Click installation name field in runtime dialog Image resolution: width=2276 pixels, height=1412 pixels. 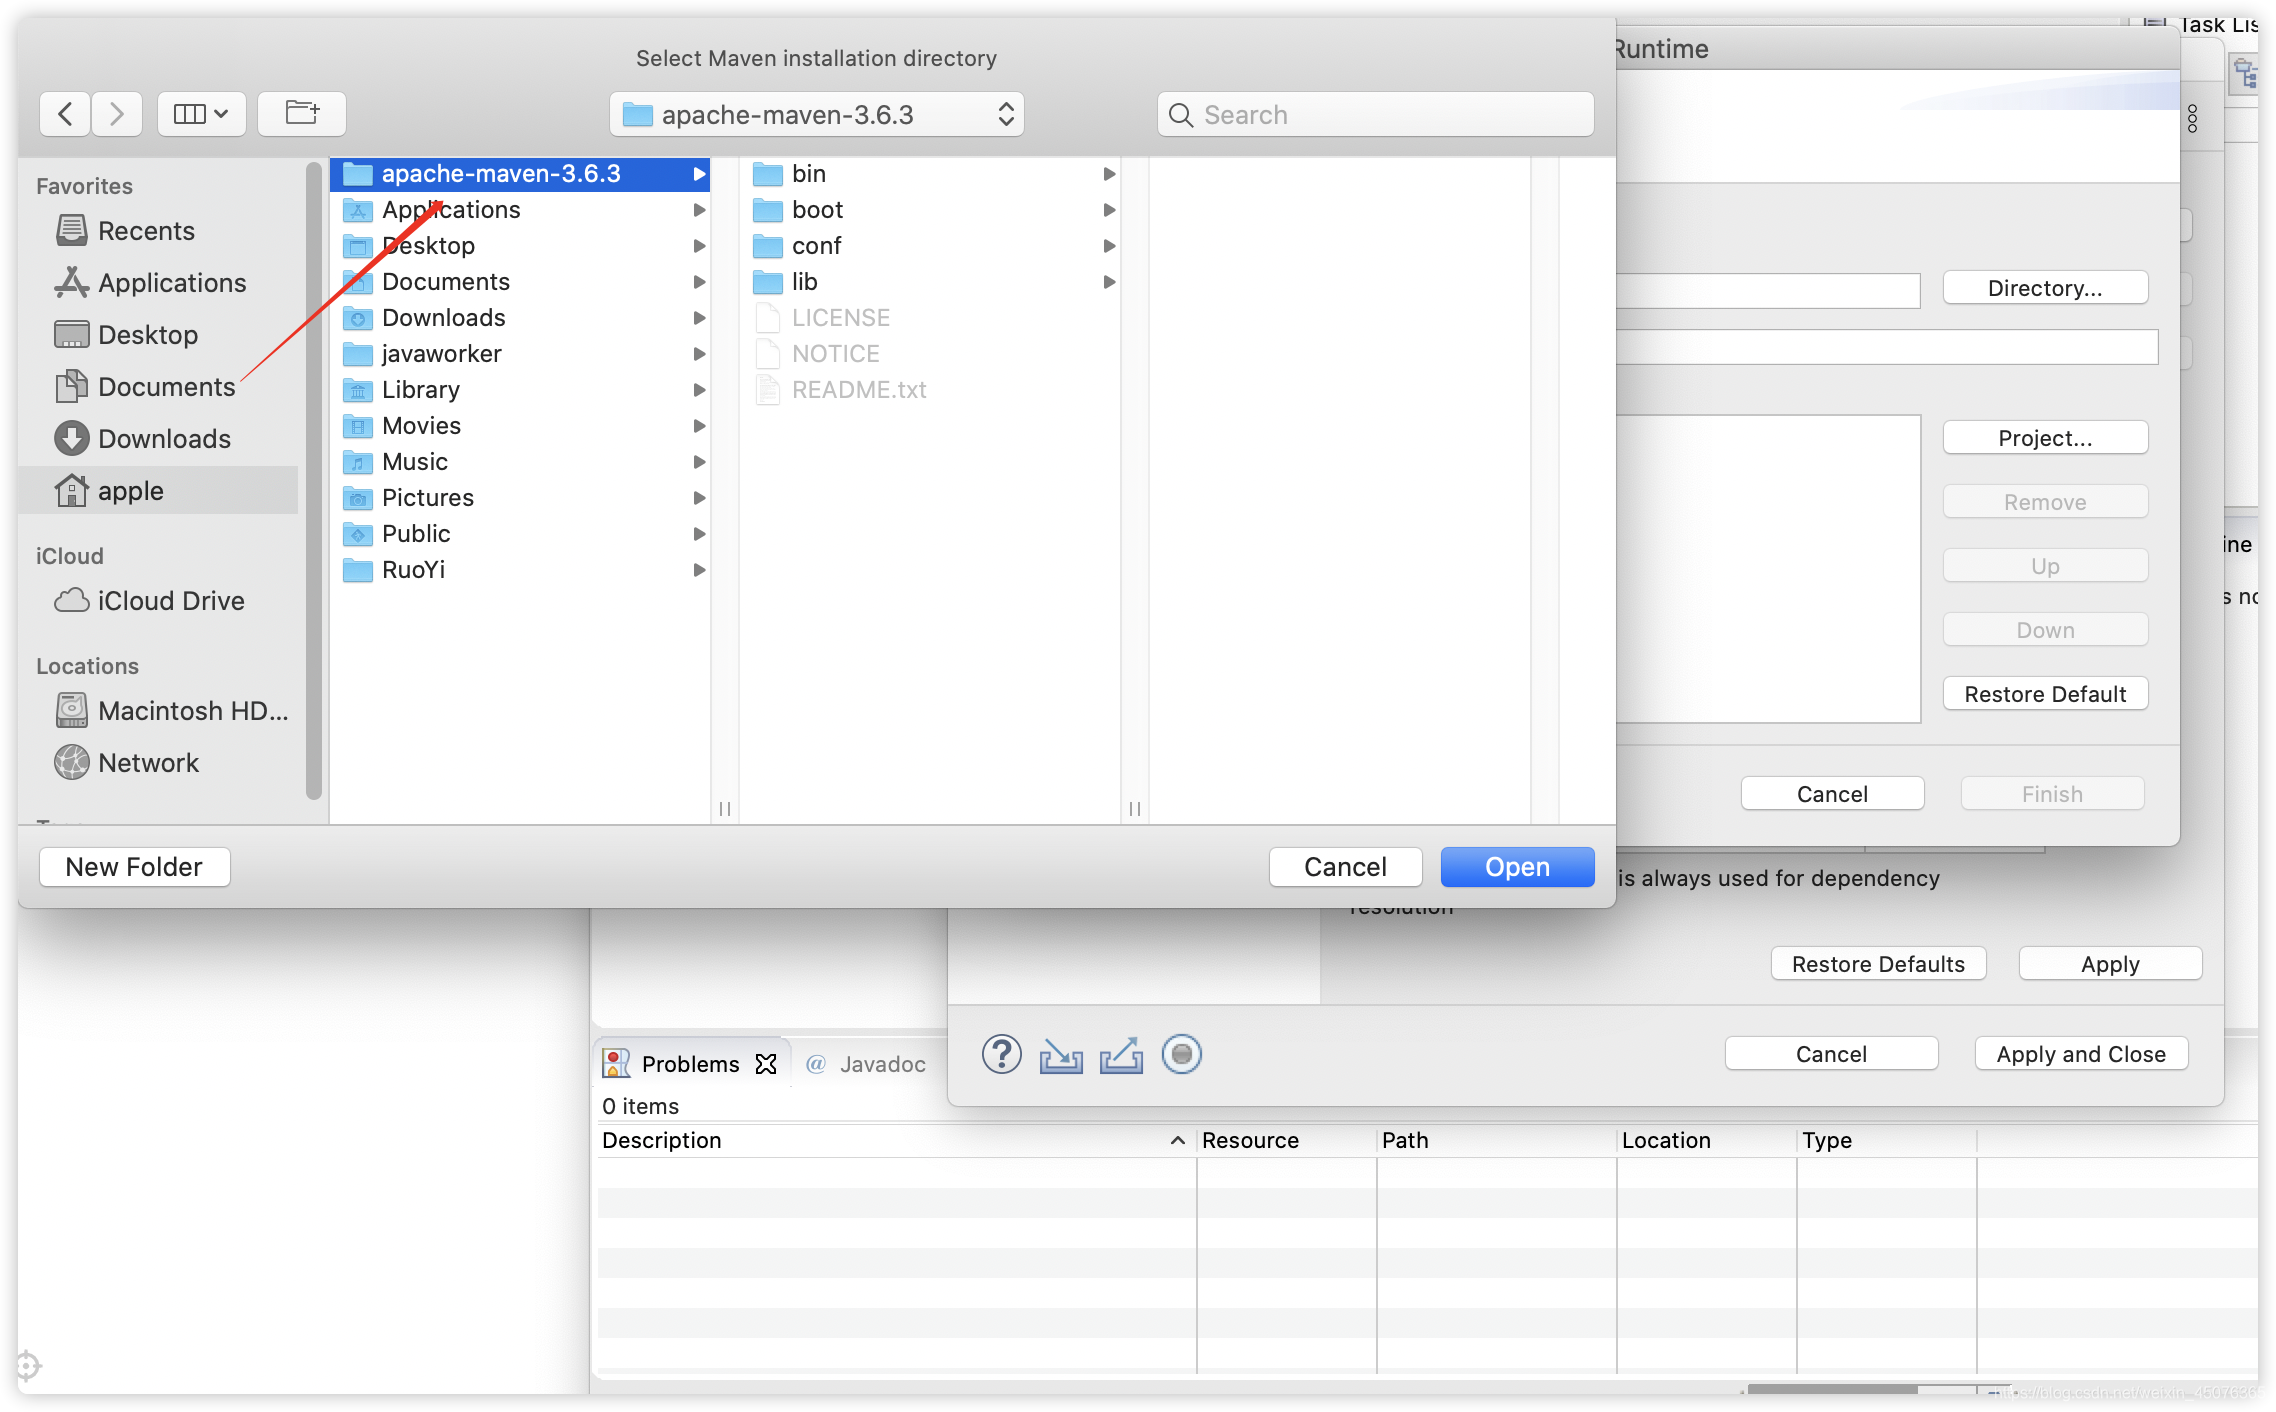pyautogui.click(x=1887, y=348)
